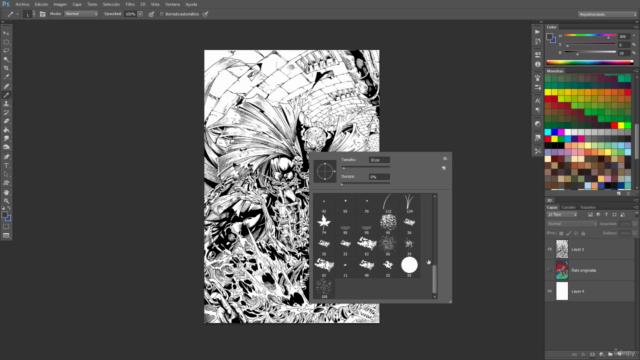Open the brush panel toggle icon in options bar
Image resolution: width=640 pixels, height=360 pixels.
42,14
